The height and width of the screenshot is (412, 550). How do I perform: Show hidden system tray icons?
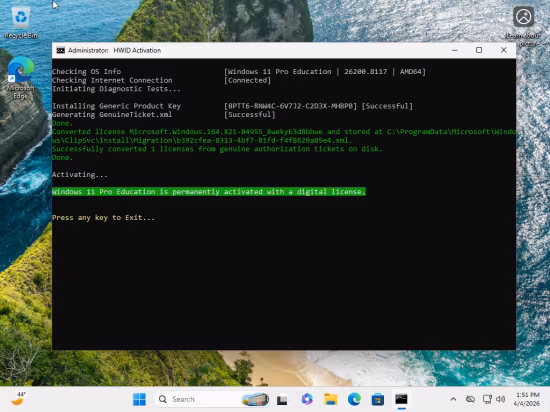point(453,399)
